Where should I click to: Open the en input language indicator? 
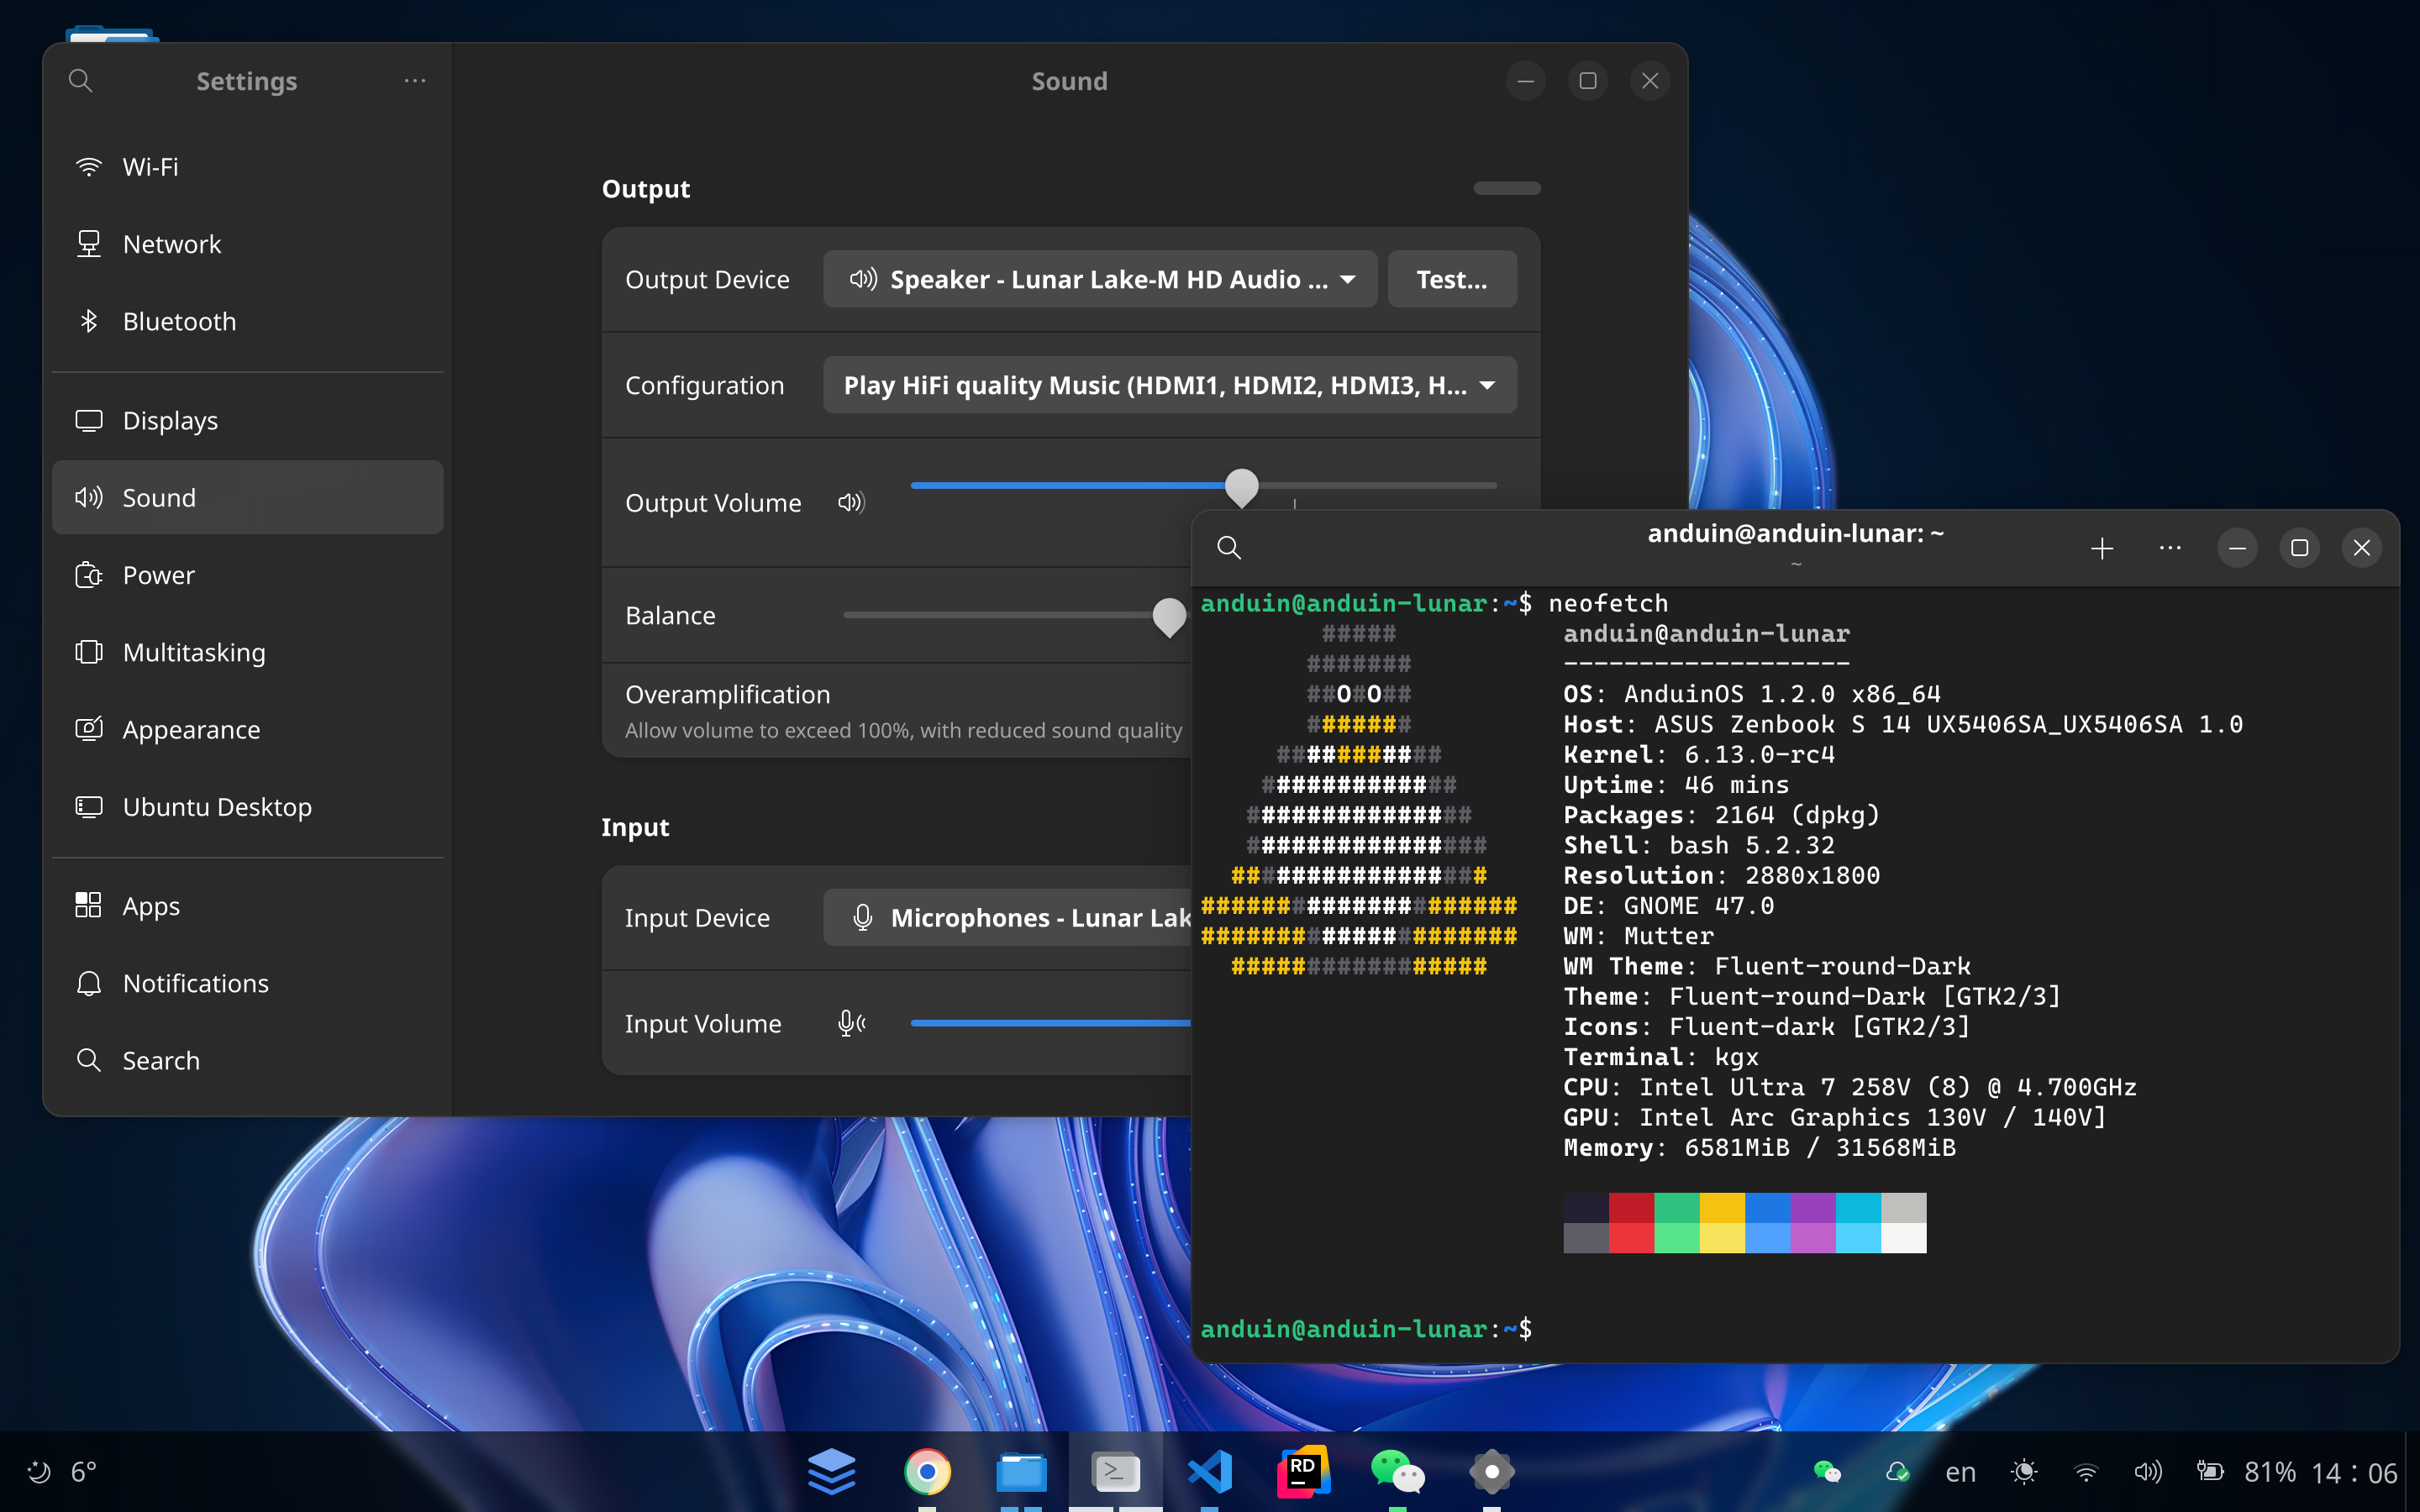tap(1960, 1472)
